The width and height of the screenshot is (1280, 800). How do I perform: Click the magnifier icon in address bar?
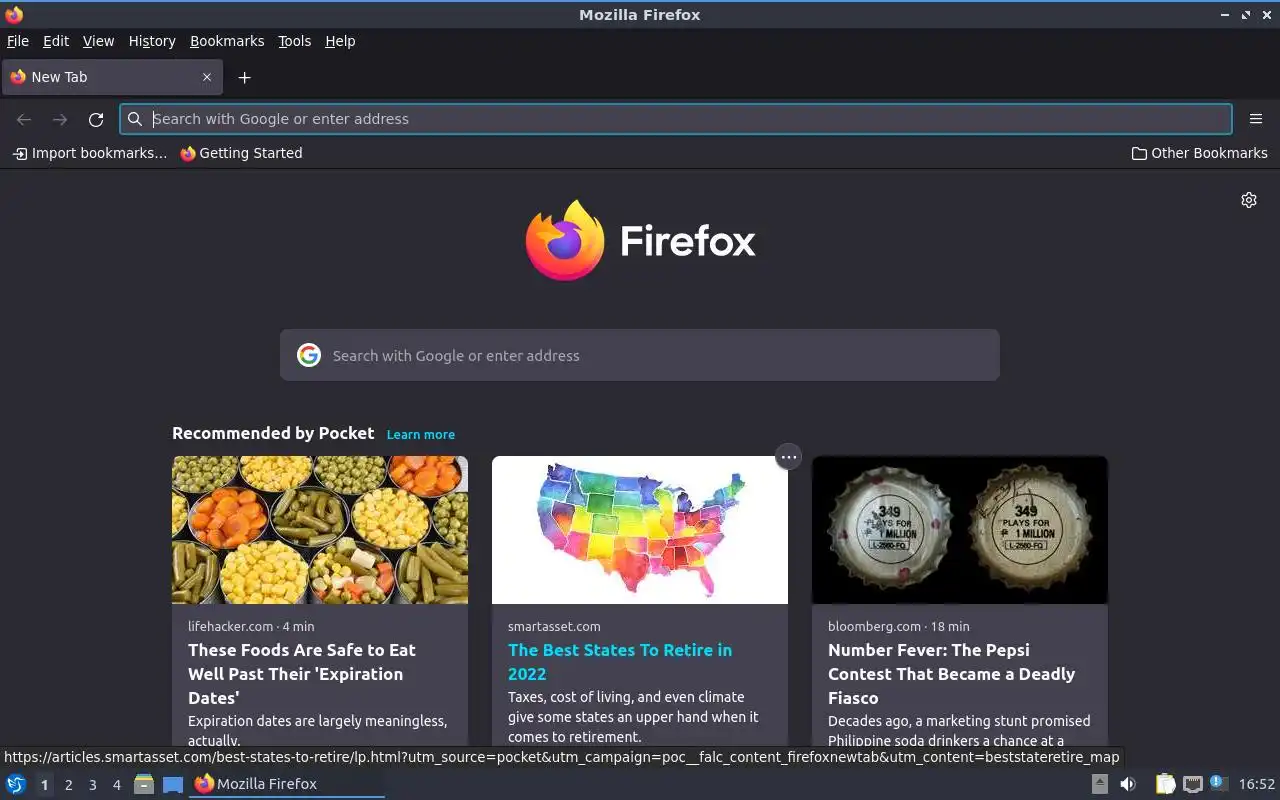pyautogui.click(x=135, y=119)
